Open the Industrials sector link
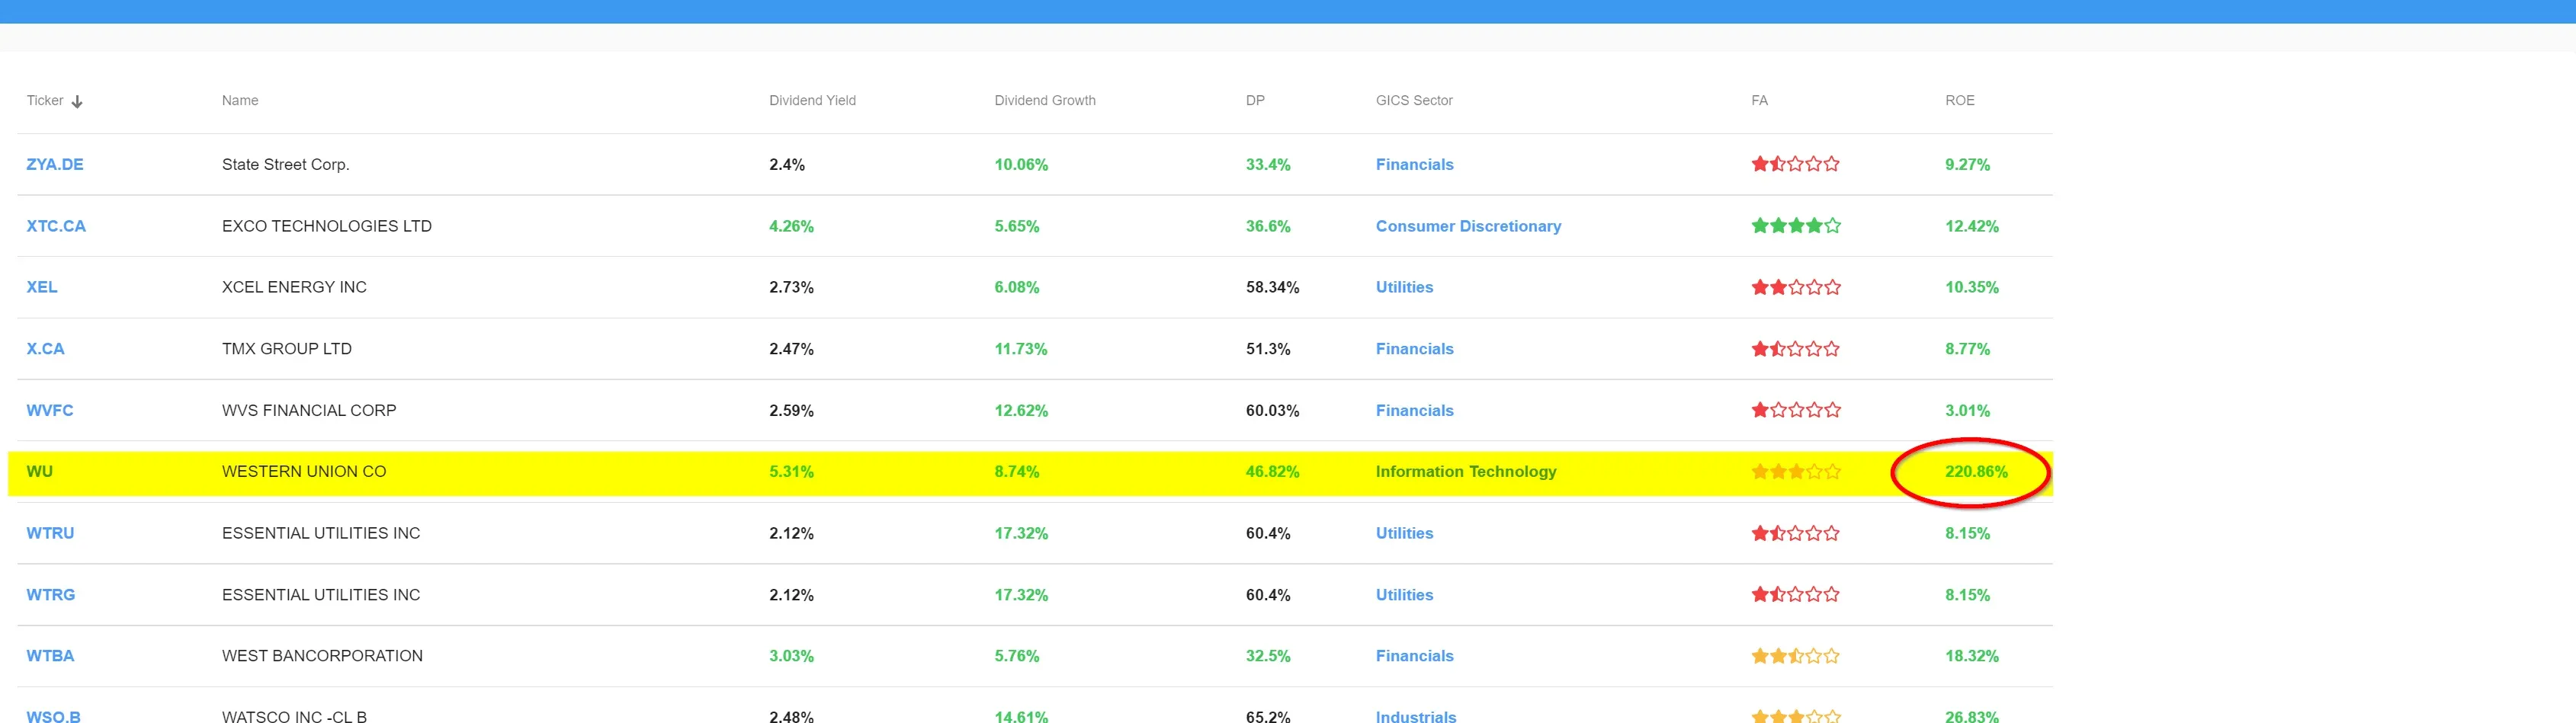The height and width of the screenshot is (723, 2576). coord(1415,716)
